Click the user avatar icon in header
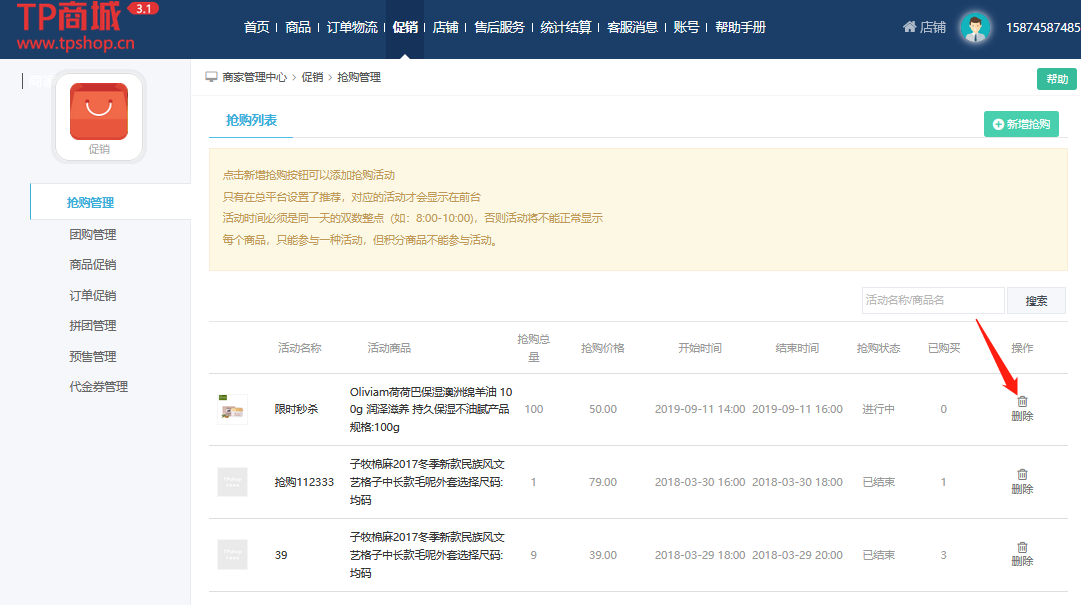1081x605 pixels. point(974,27)
